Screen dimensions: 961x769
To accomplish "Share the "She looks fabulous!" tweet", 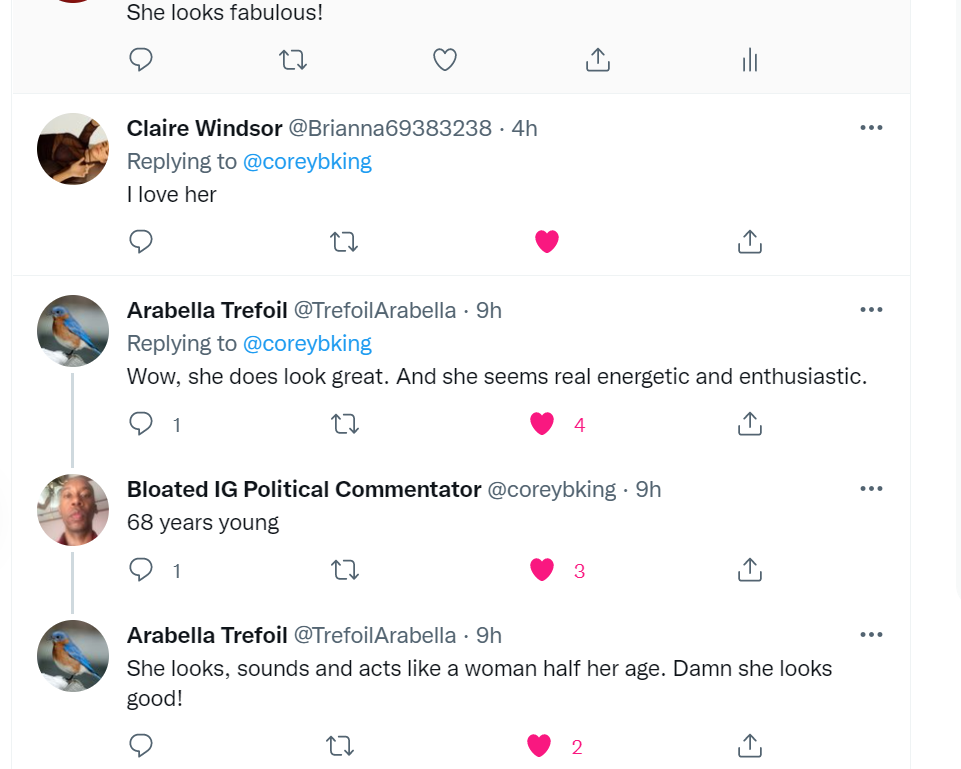I will tap(597, 60).
